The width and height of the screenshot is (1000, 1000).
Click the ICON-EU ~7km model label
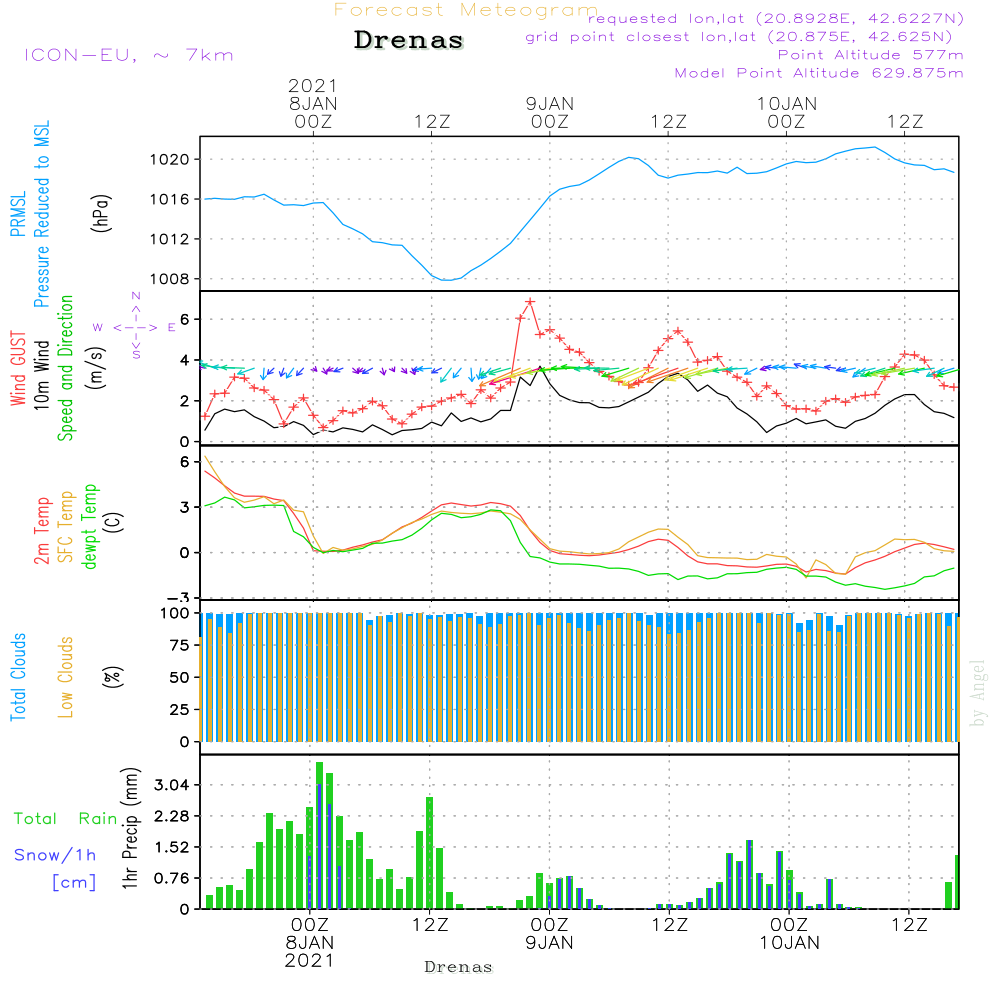coord(129,55)
